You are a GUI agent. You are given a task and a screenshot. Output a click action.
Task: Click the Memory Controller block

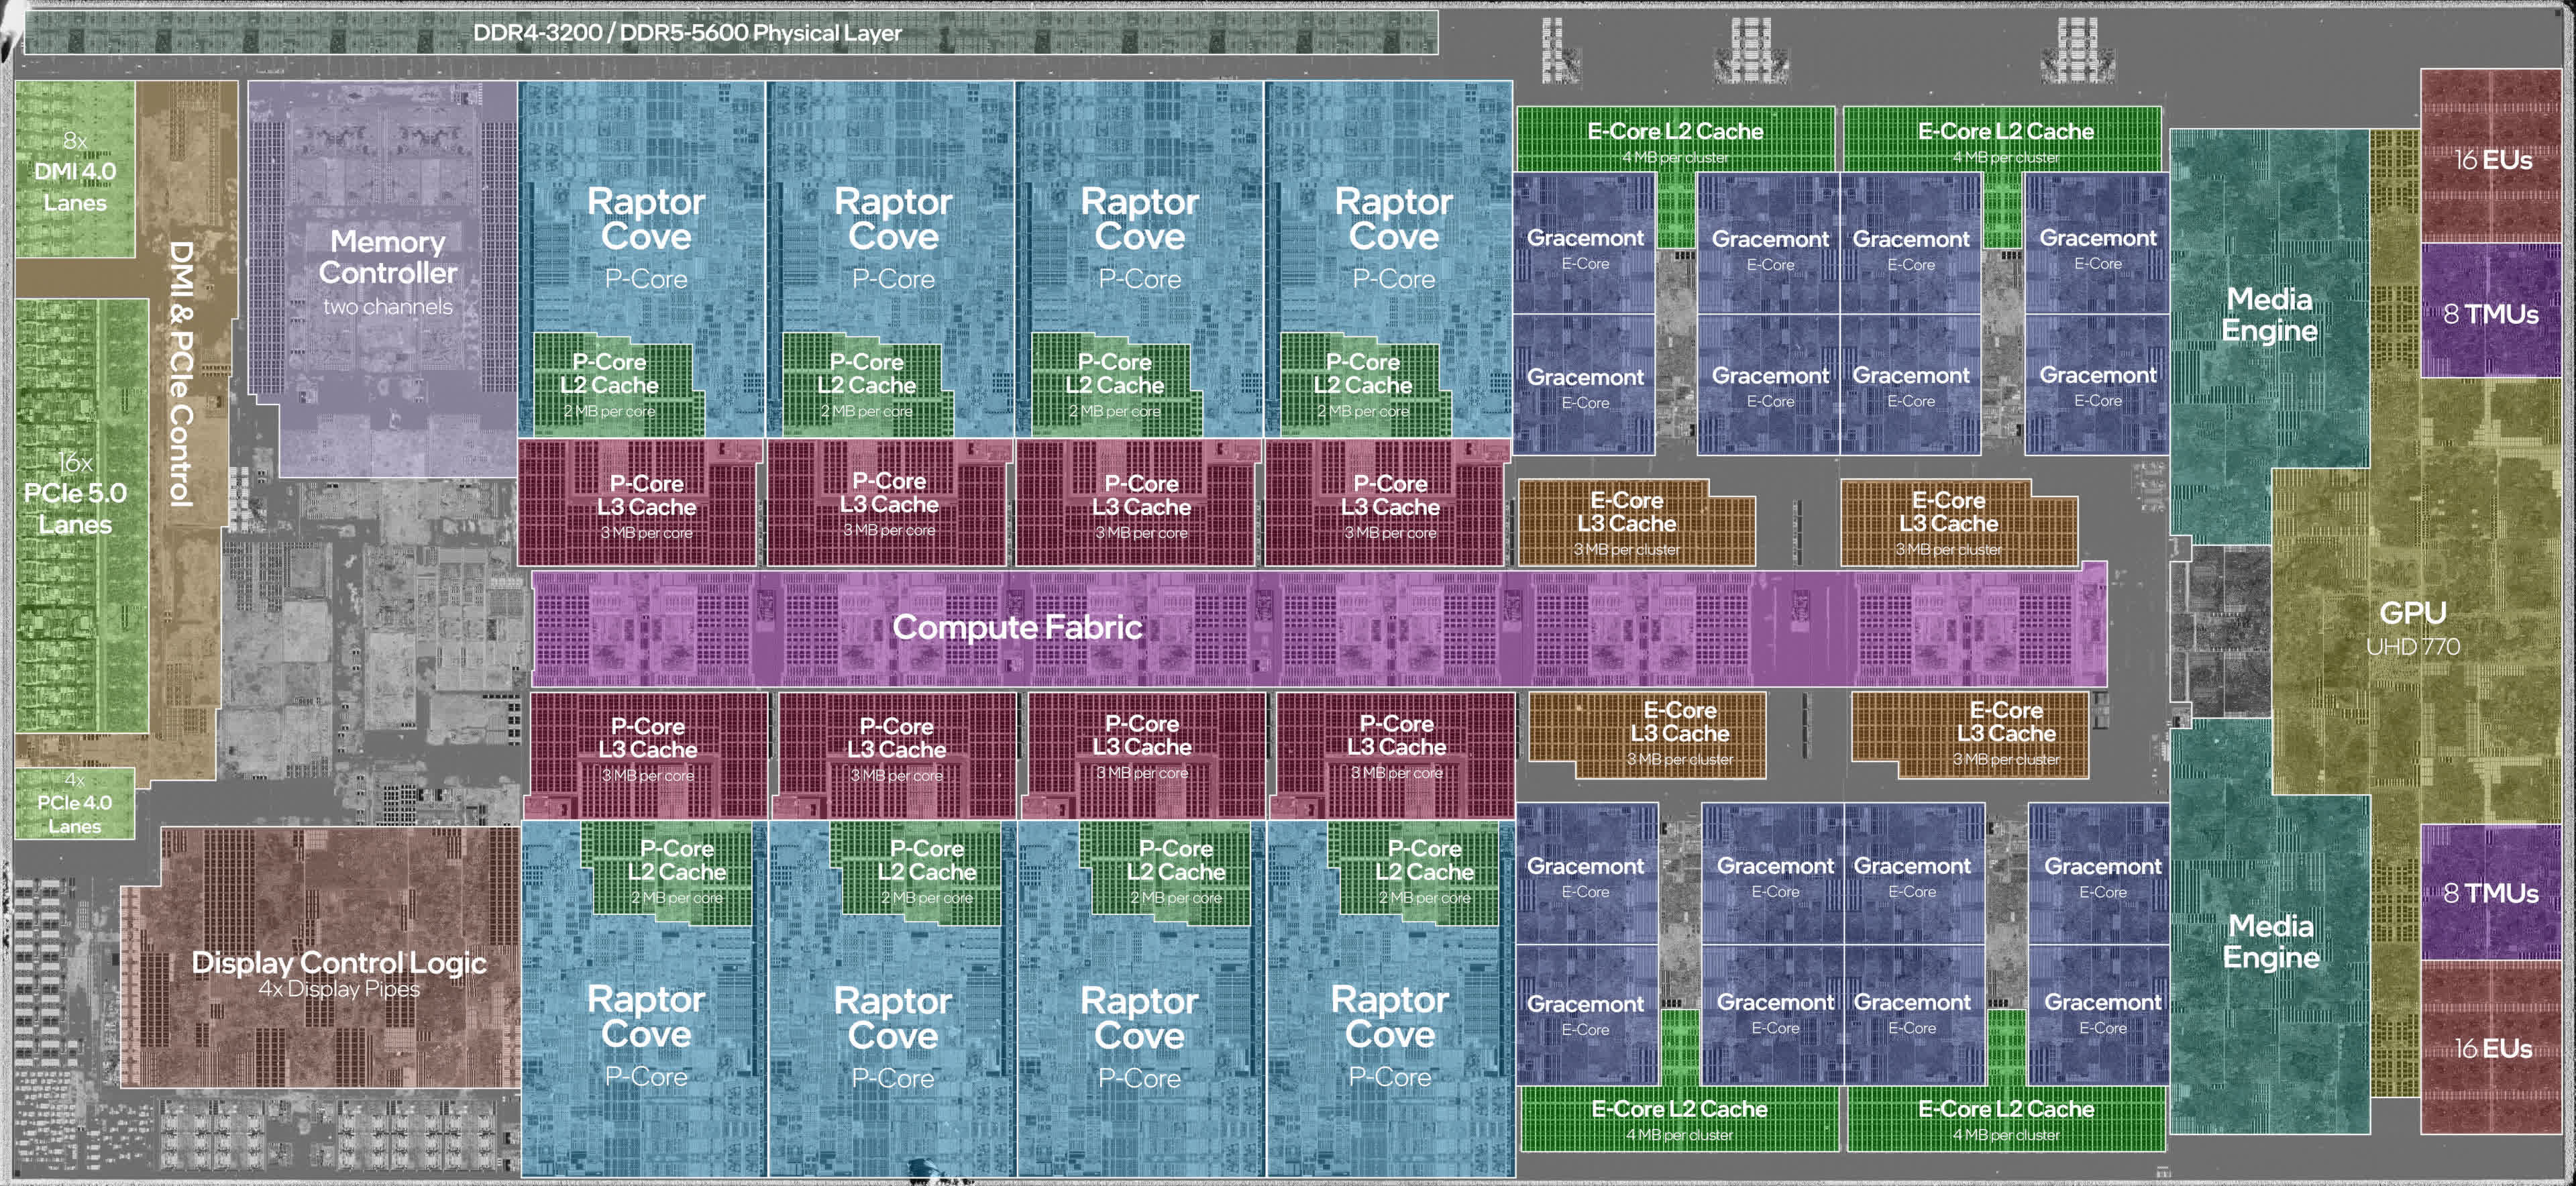pyautogui.click(x=387, y=271)
